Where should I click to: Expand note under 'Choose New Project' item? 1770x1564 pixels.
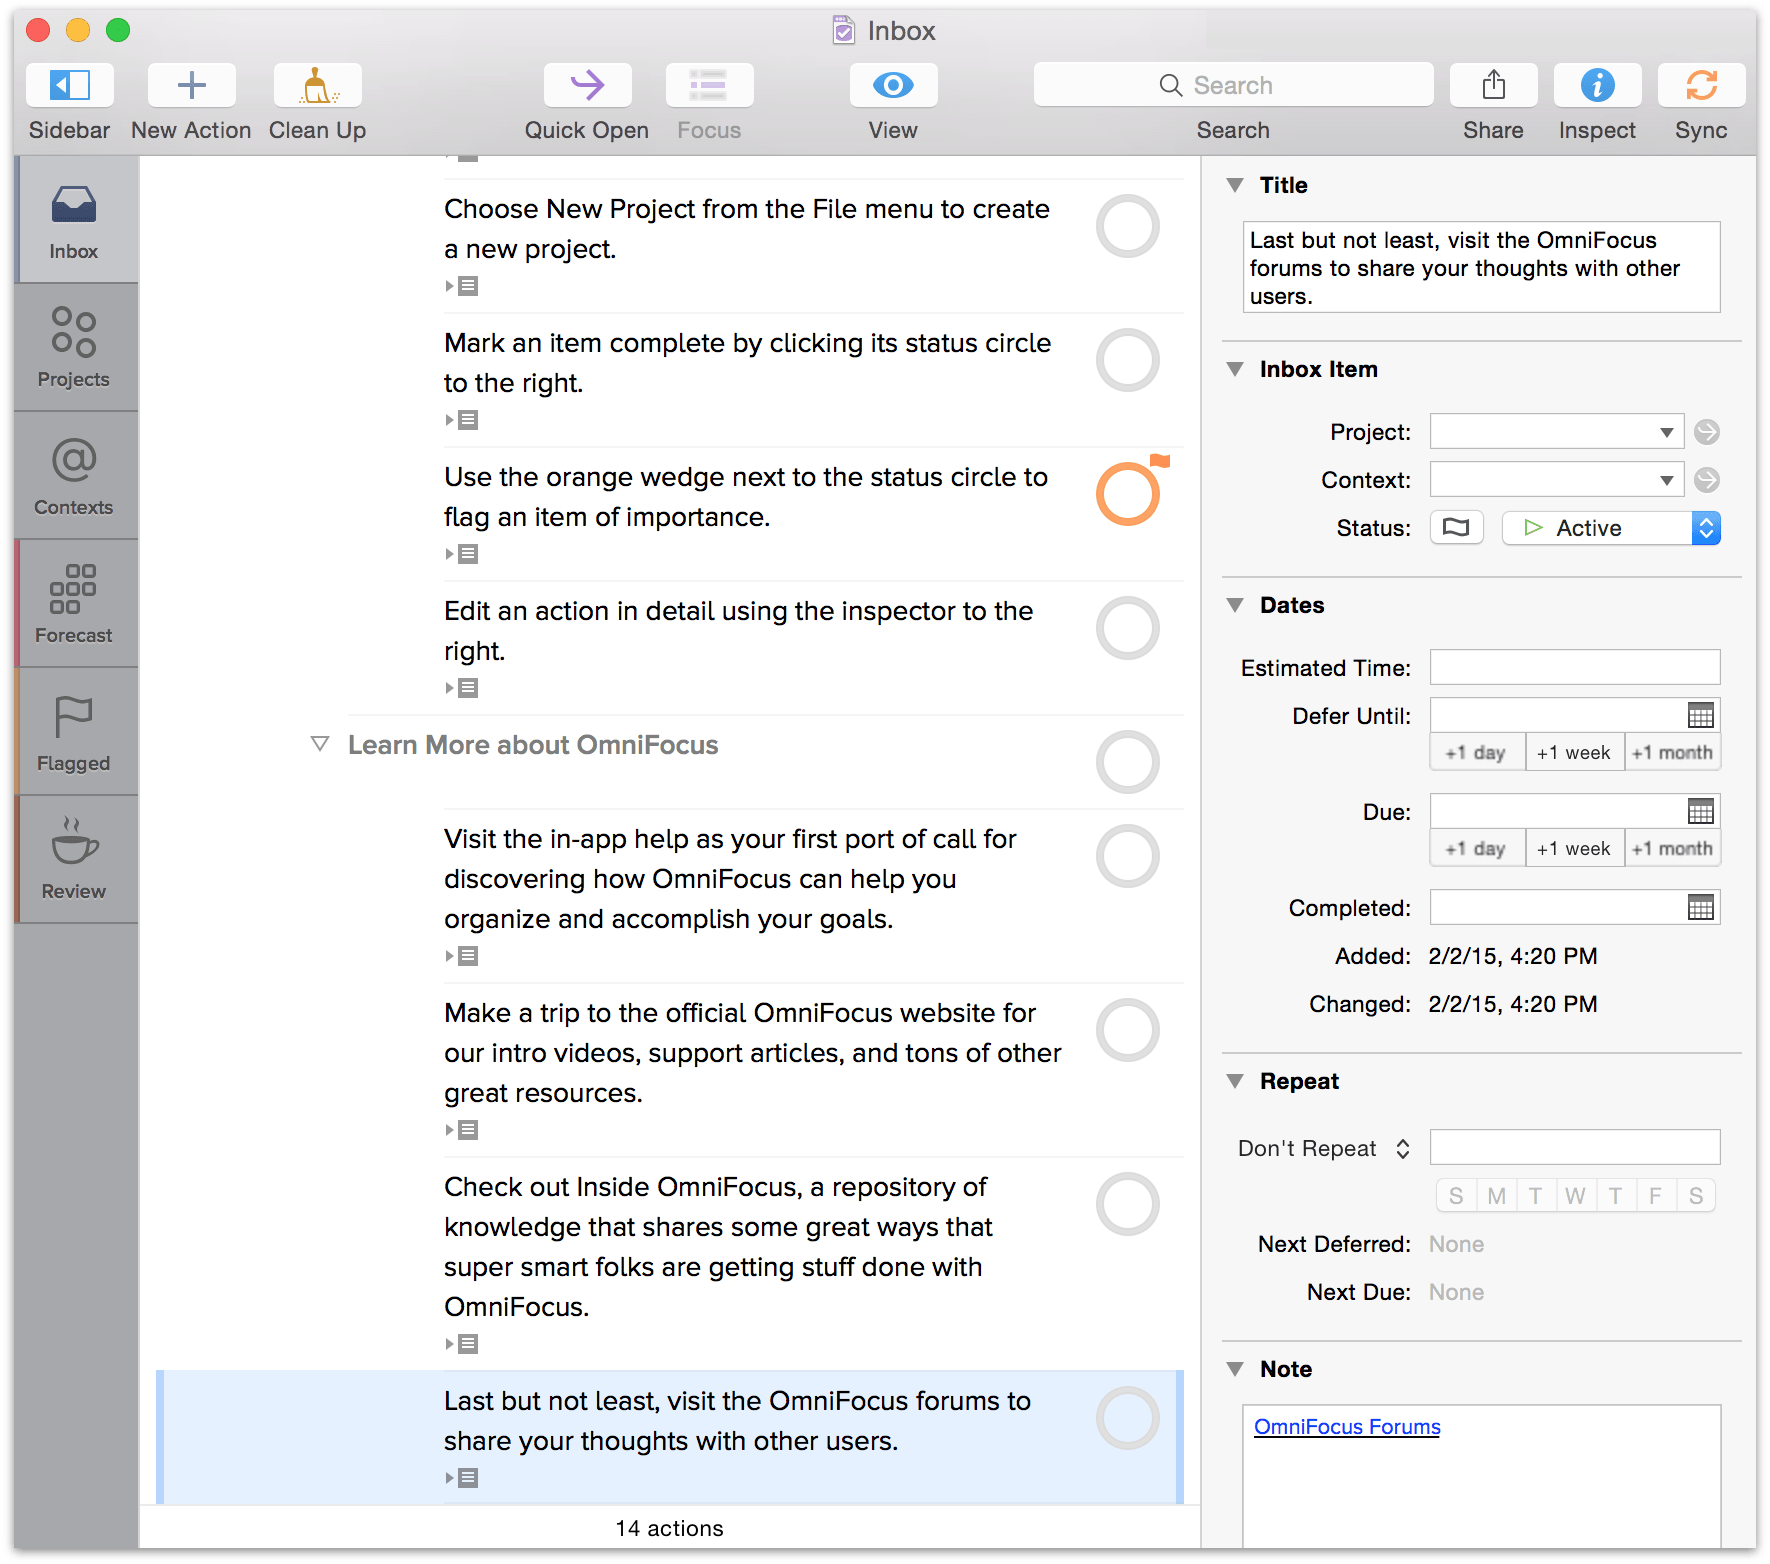462,286
